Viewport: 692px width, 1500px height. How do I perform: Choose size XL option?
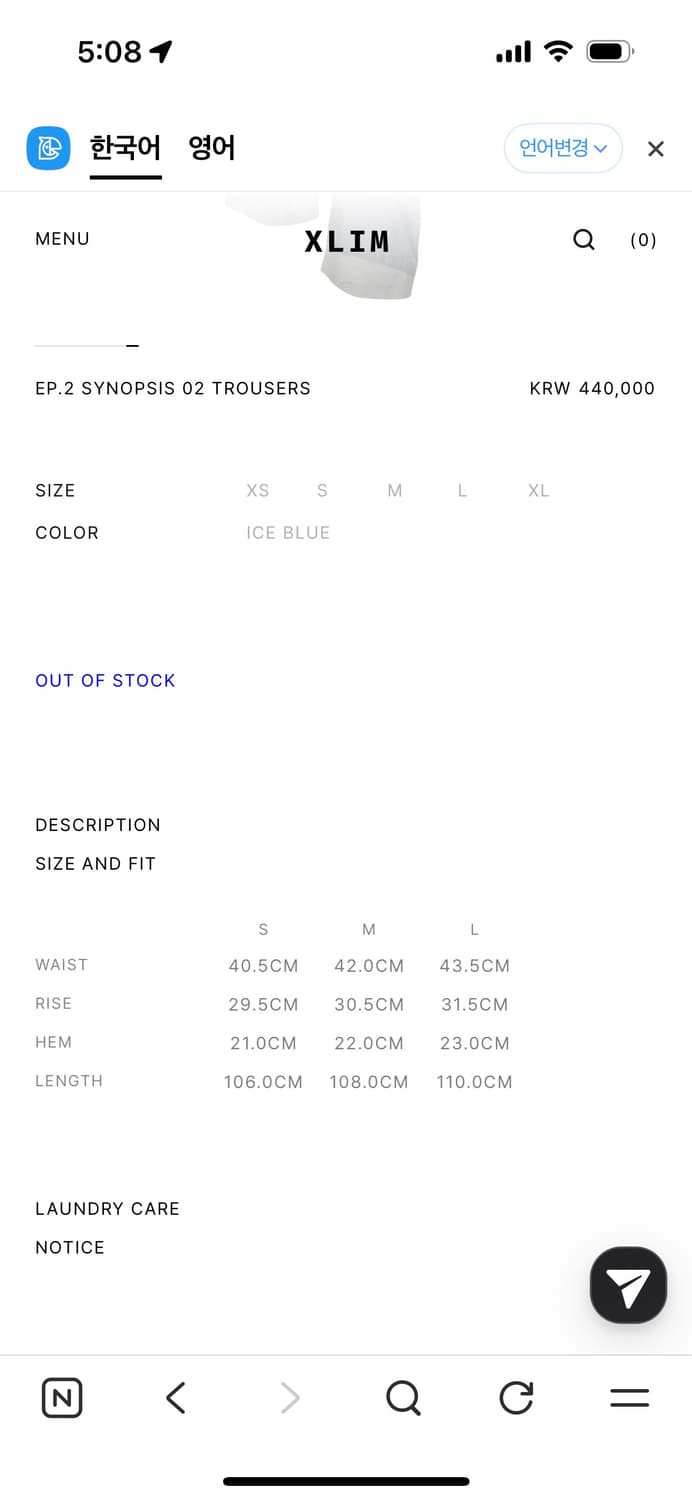coord(539,490)
